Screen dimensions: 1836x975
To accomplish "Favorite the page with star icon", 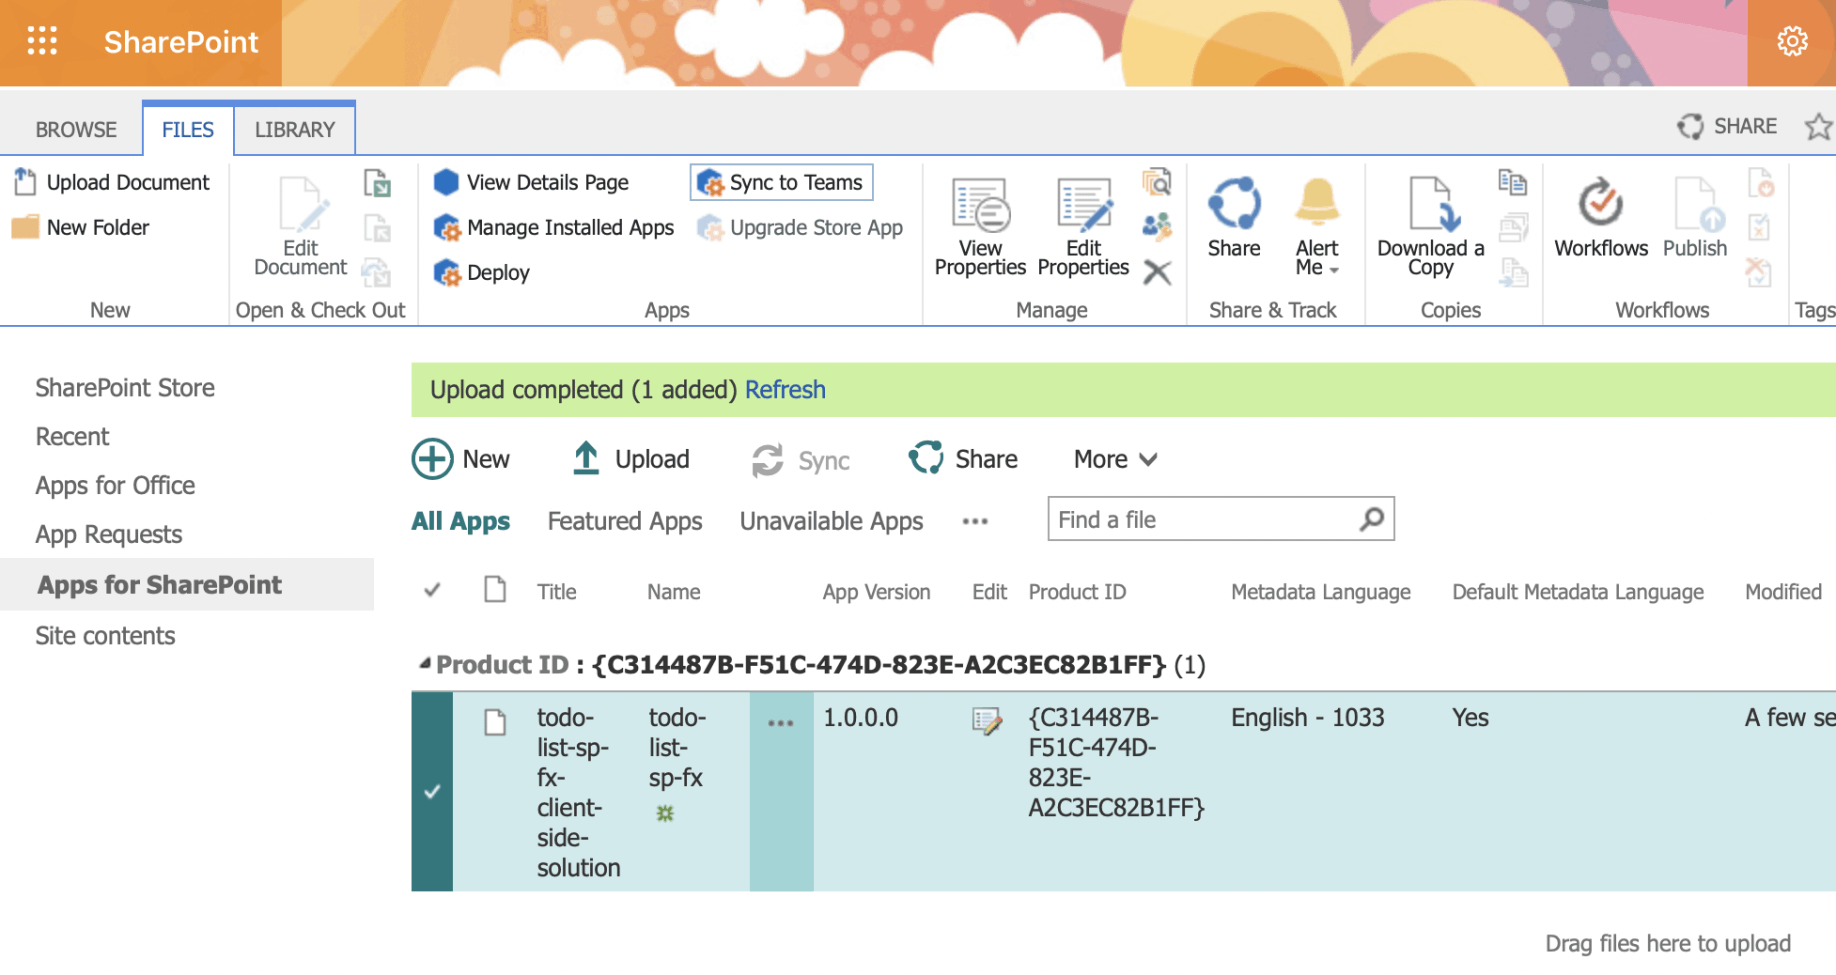I will point(1817,127).
